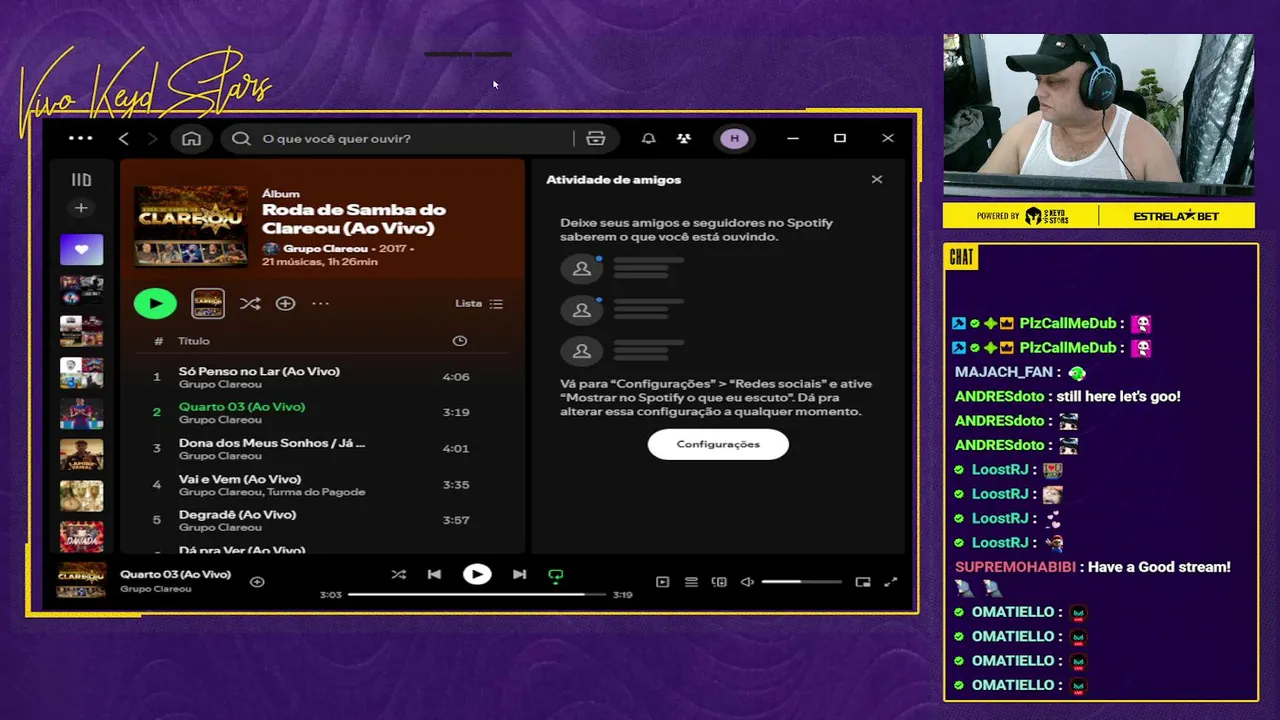Go back with the left arrow

pyautogui.click(x=124, y=138)
